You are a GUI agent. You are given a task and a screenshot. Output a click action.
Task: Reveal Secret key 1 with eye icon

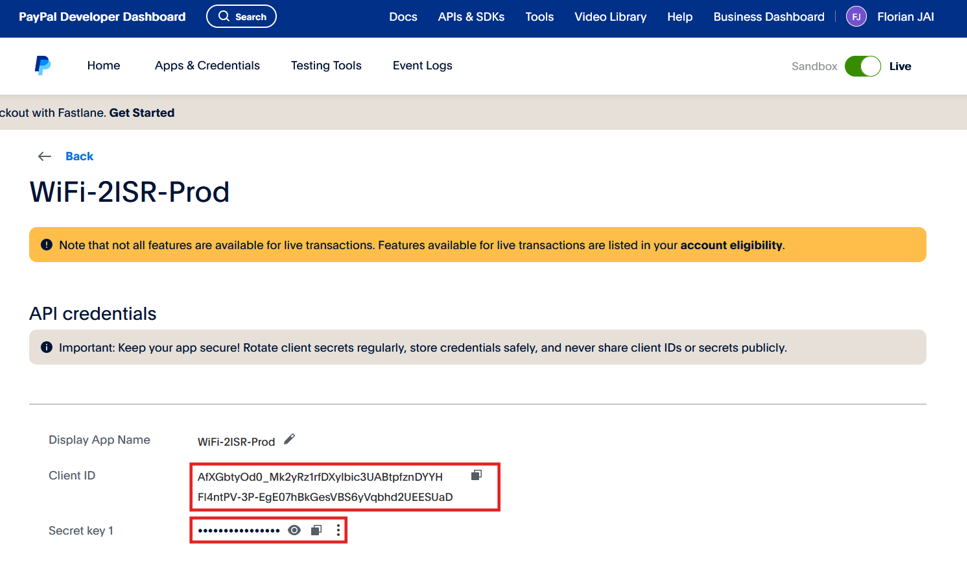[x=294, y=531]
